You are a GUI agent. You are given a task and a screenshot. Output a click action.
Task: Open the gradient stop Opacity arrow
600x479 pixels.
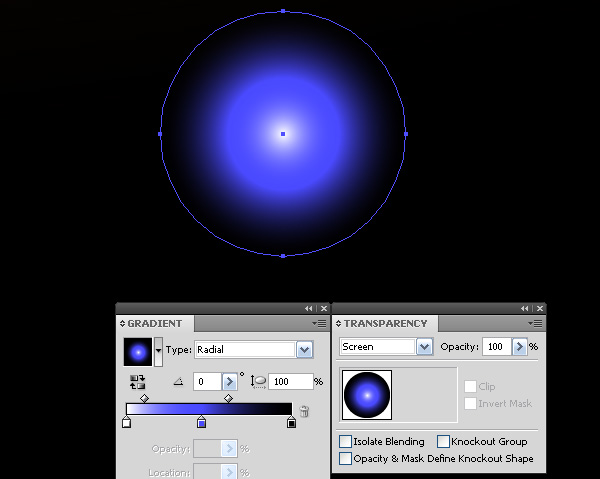click(x=229, y=448)
